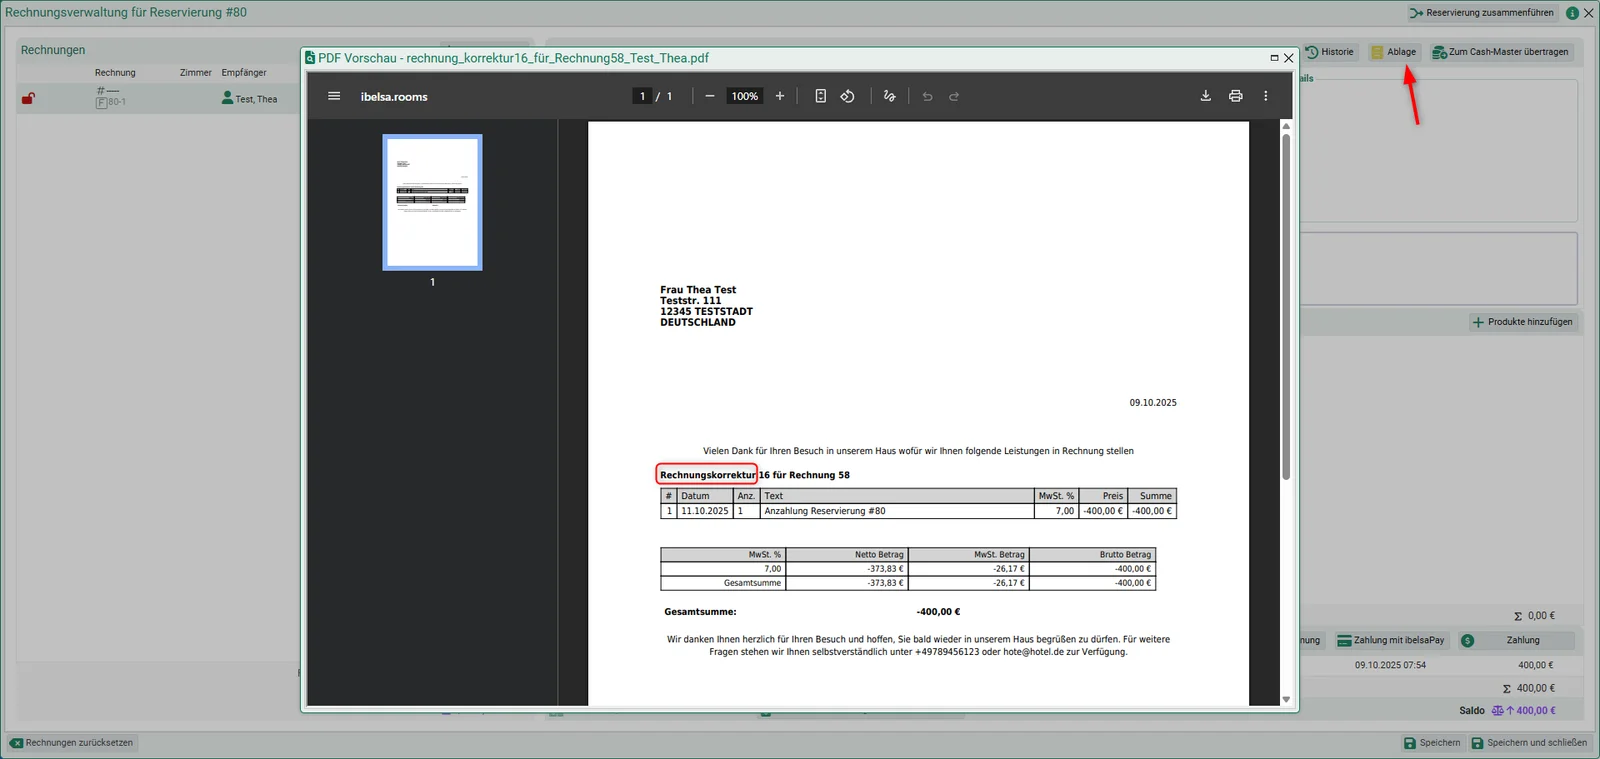Toggle the PDF viewer sidebar menu
This screenshot has height=759, width=1600.
click(334, 96)
